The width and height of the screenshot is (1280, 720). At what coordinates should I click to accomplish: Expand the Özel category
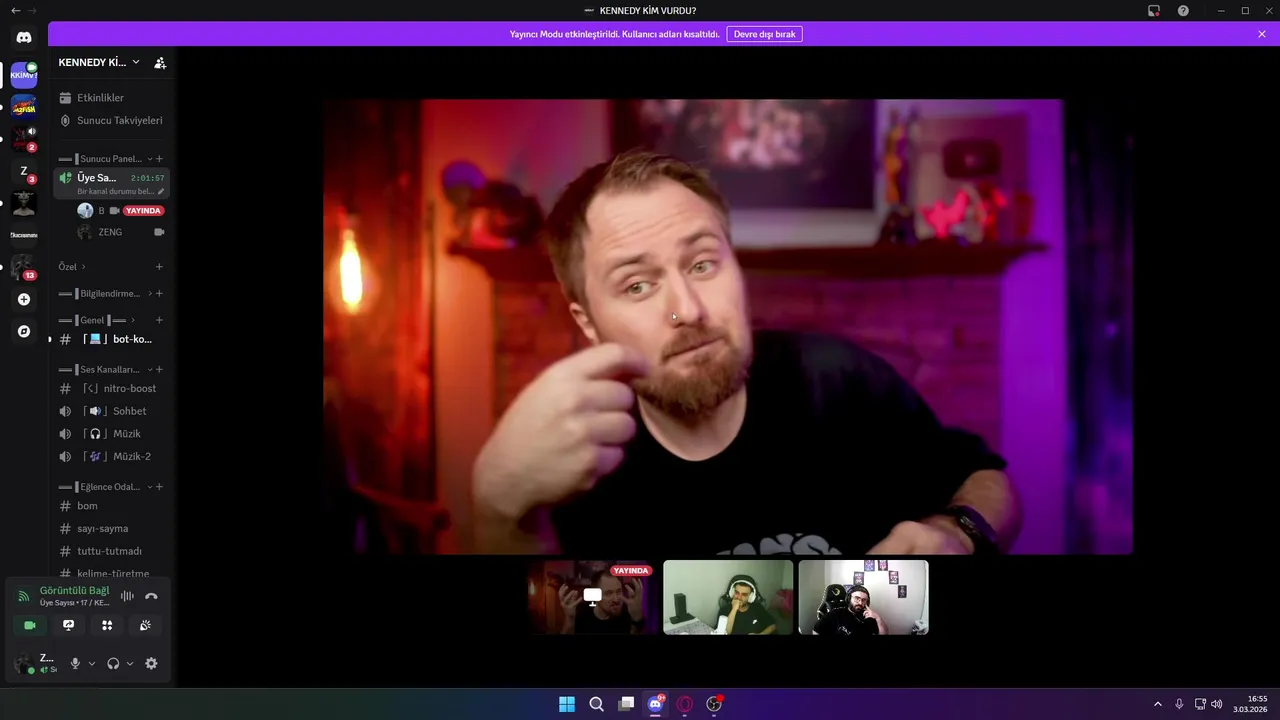72,267
